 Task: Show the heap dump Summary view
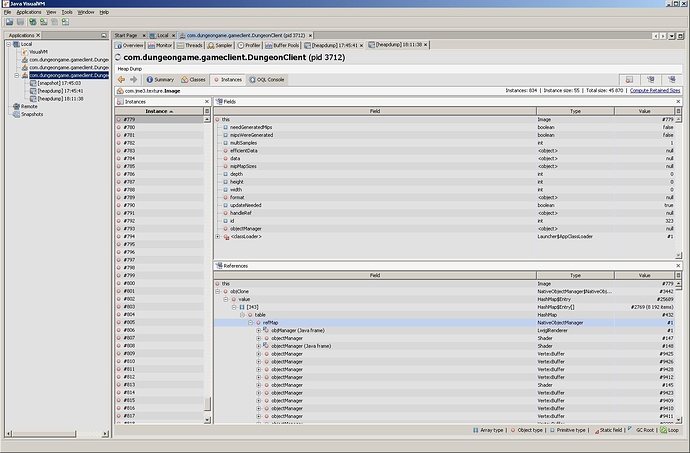[161, 80]
